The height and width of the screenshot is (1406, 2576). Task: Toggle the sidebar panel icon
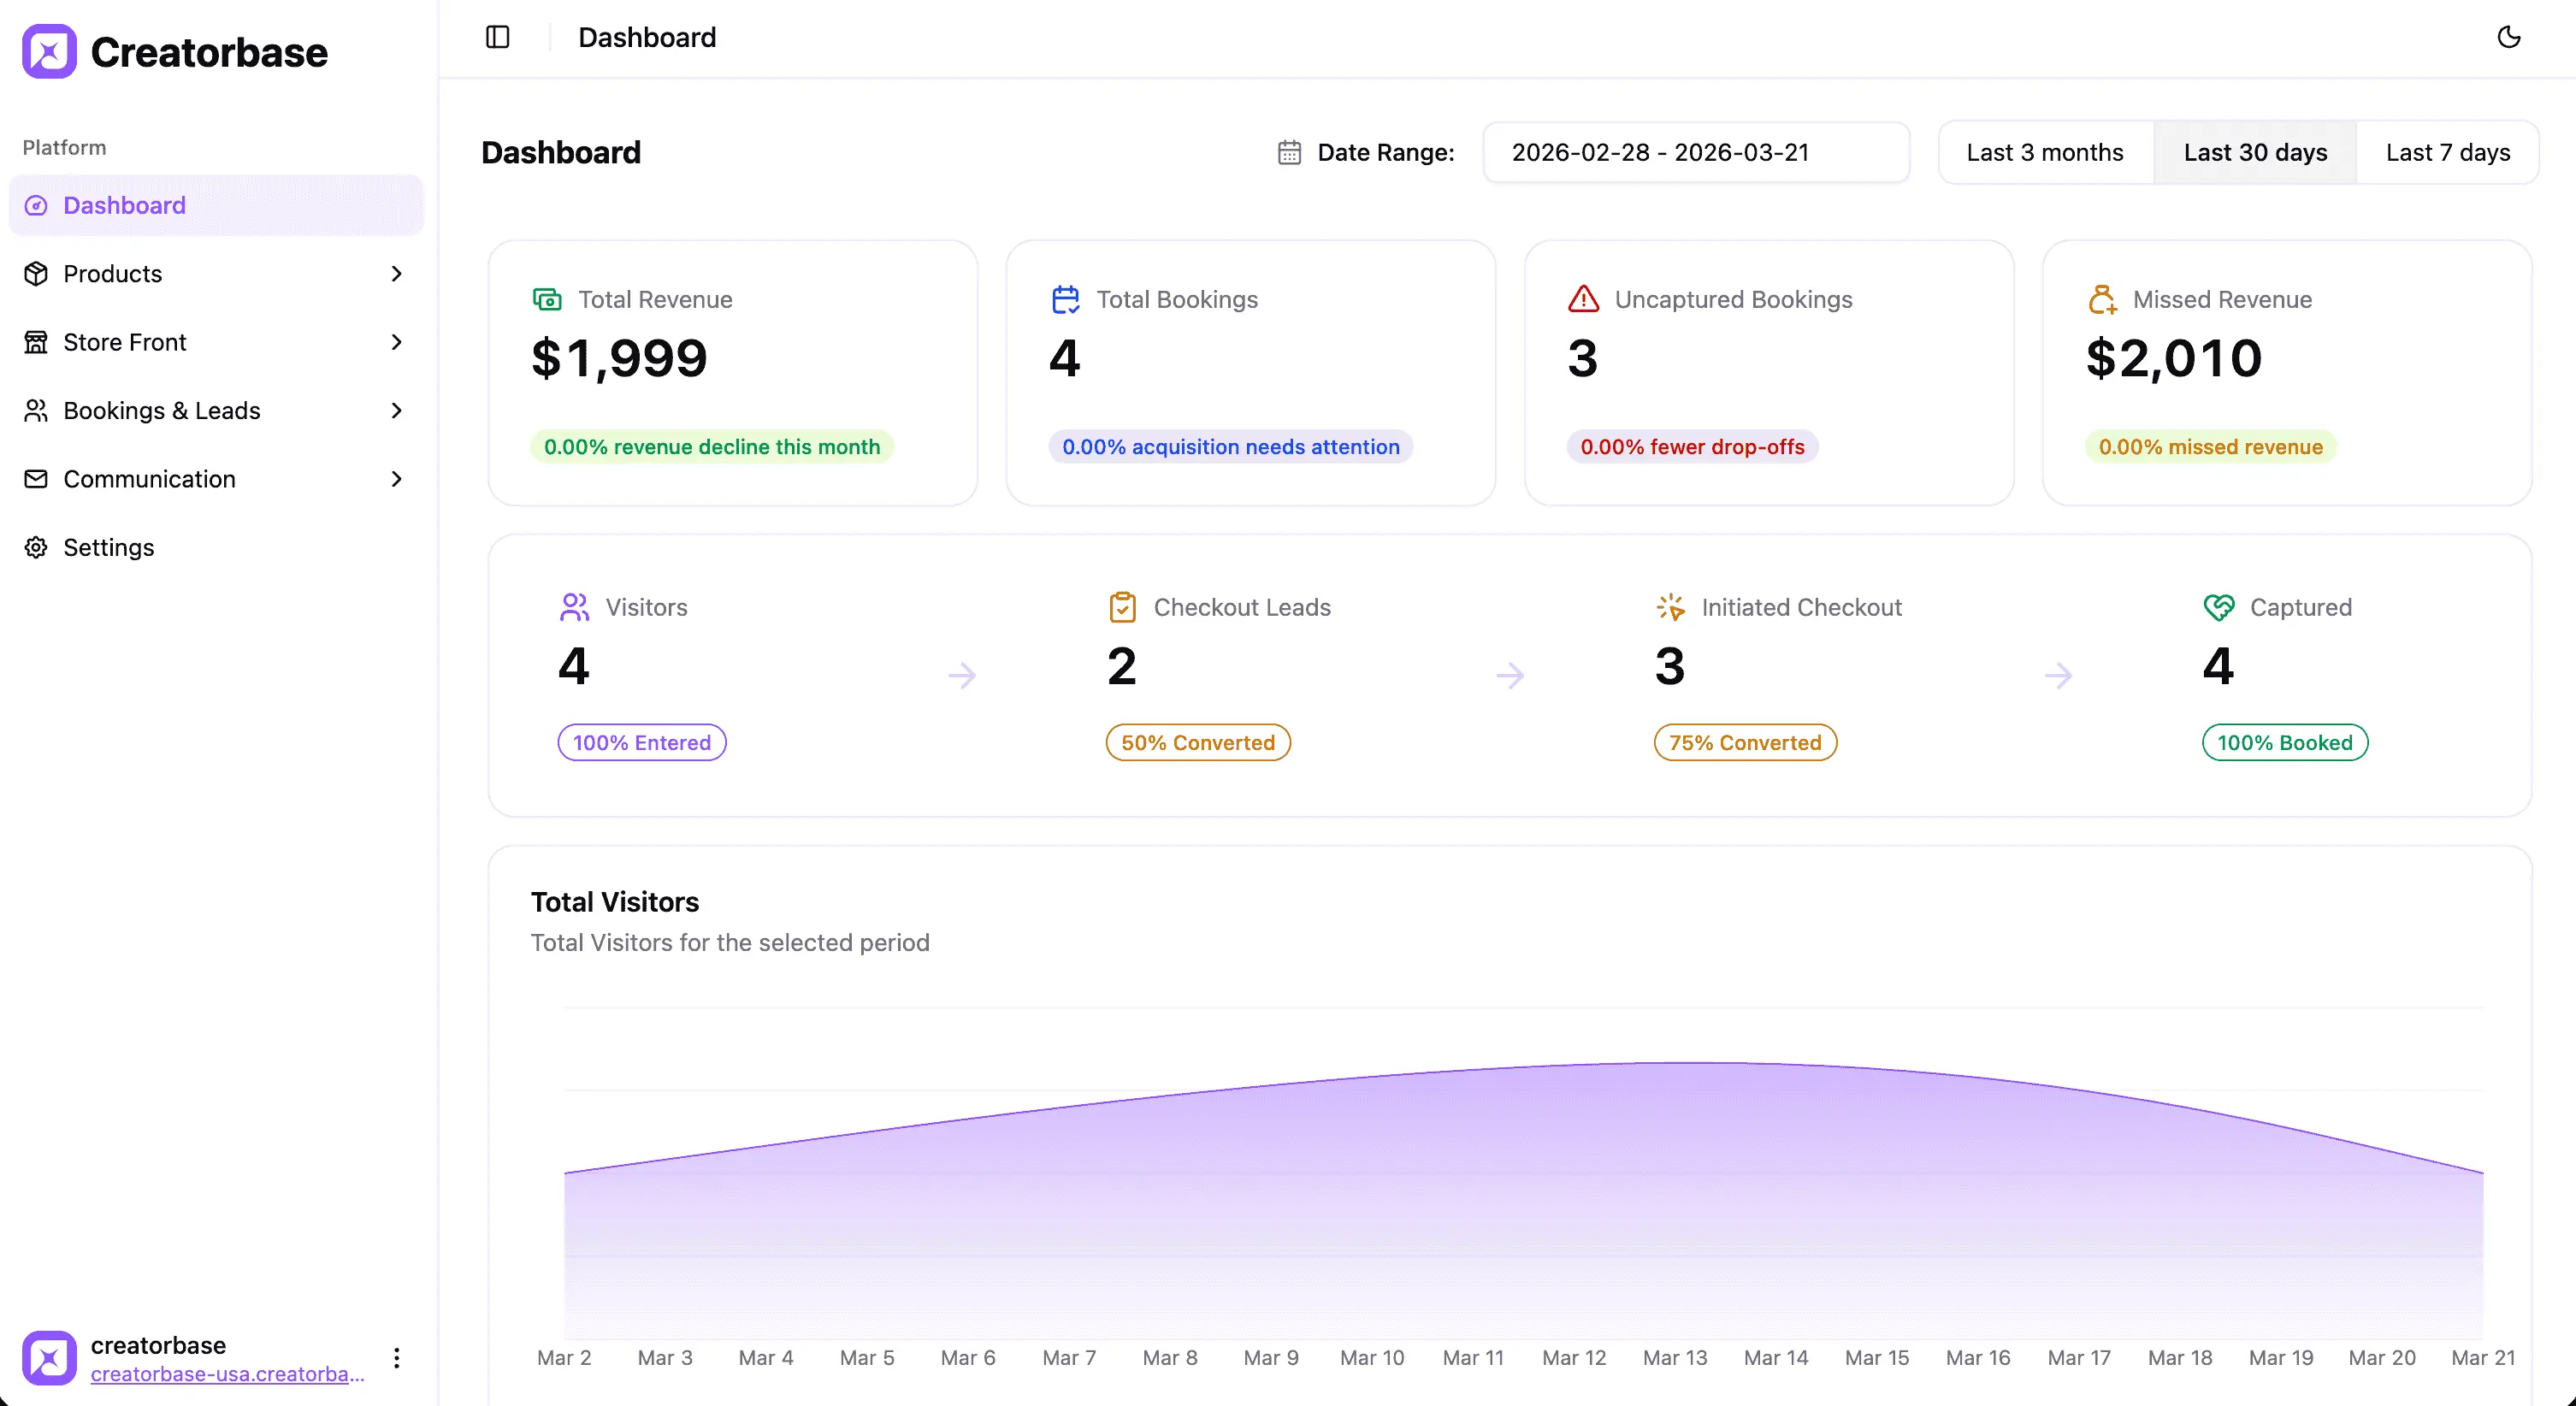coord(498,37)
